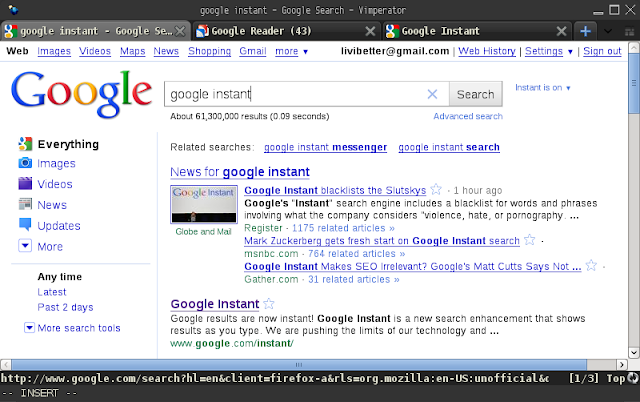
Task: Open Shopping in top navigation
Action: 209,51
